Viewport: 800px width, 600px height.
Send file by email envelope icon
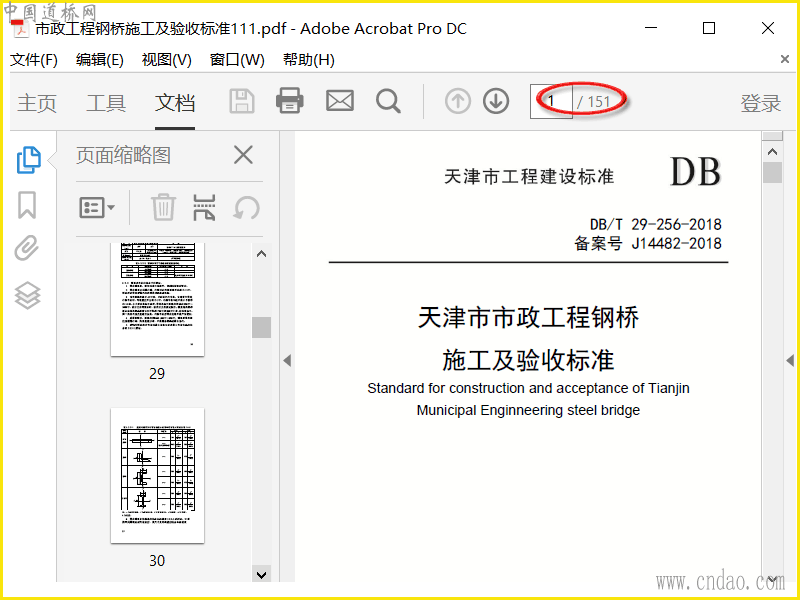(340, 101)
